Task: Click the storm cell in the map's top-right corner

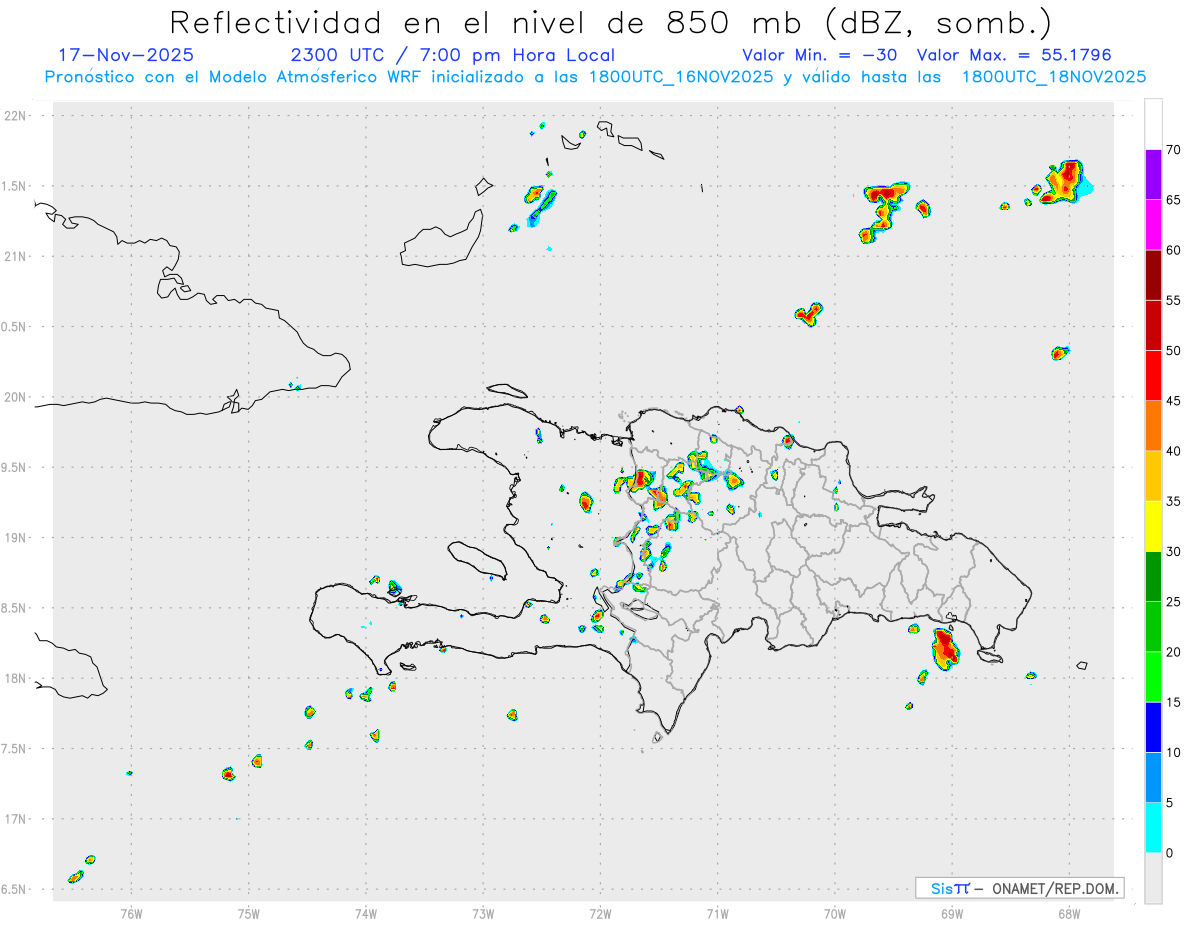Action: 1065,182
